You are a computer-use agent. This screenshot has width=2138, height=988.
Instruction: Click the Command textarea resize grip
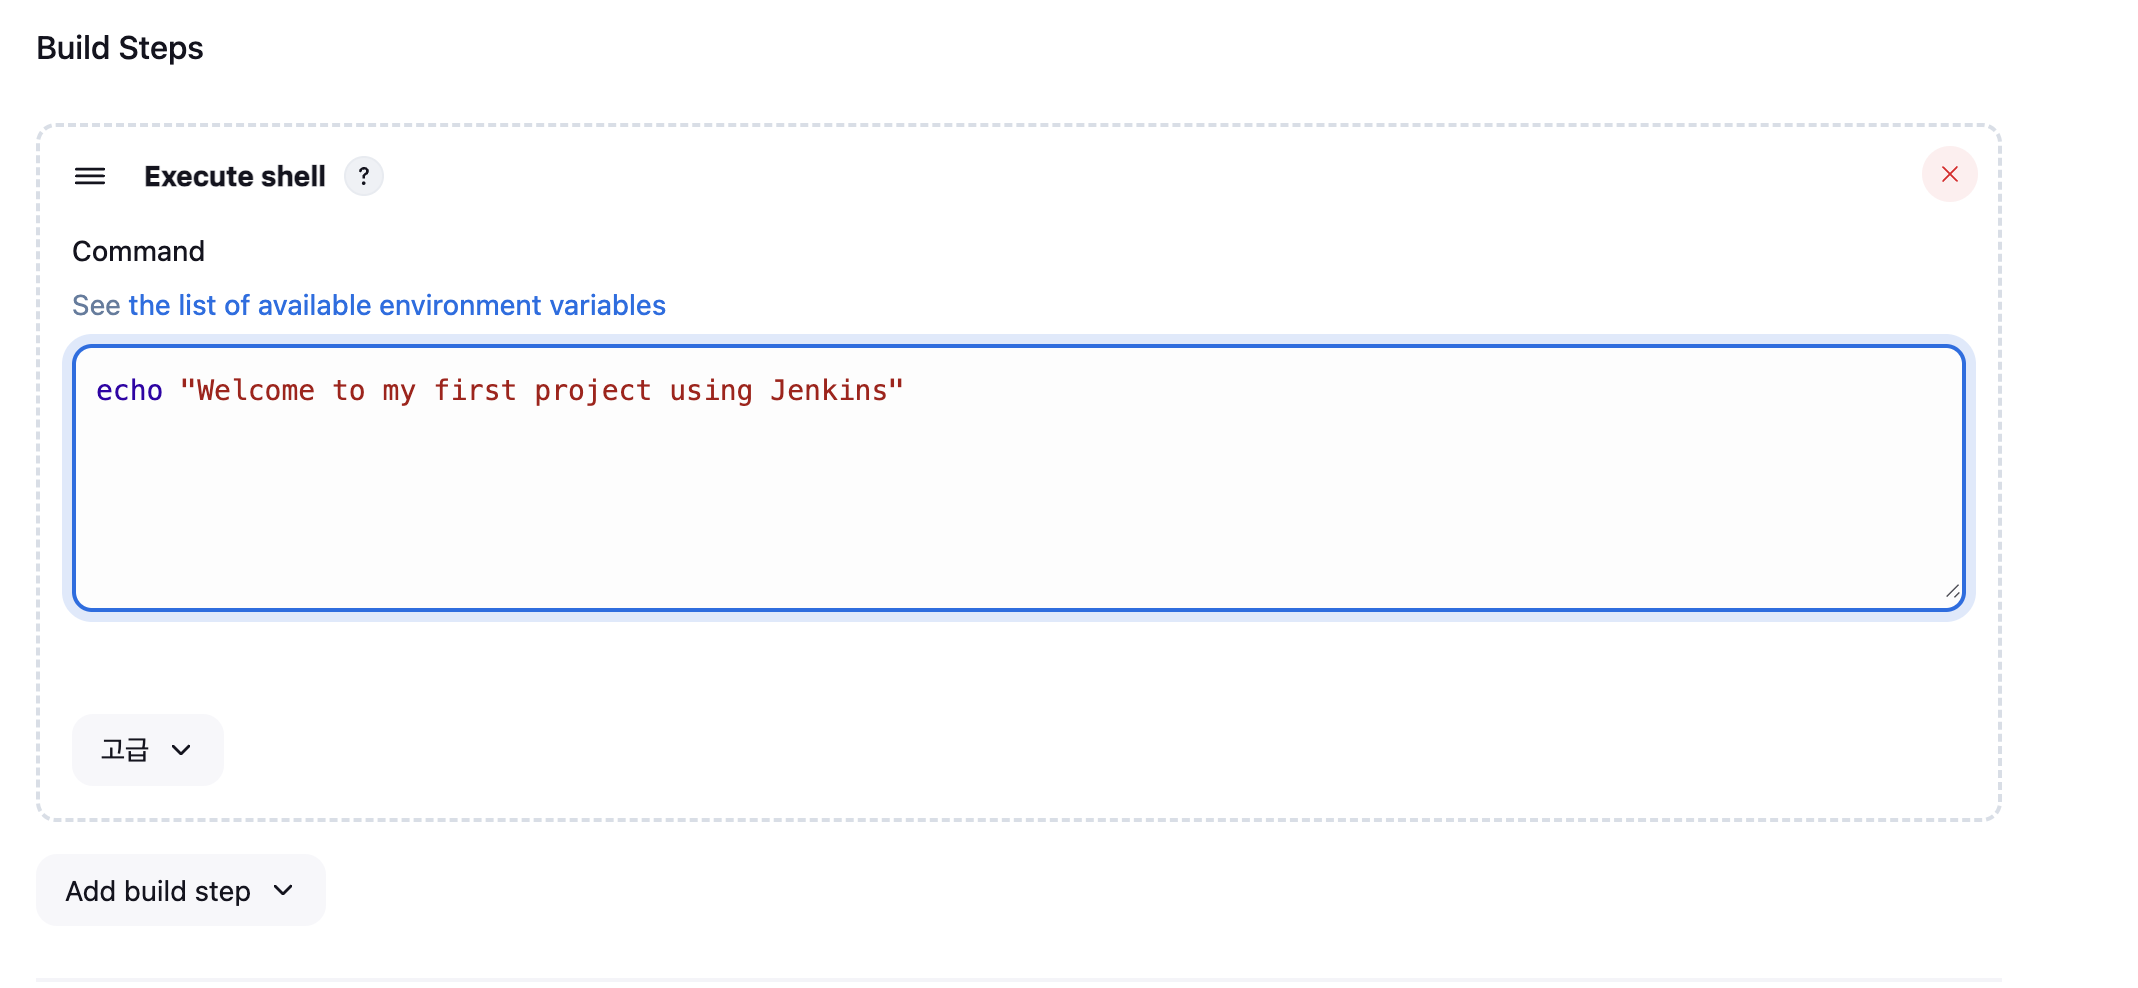(1952, 591)
